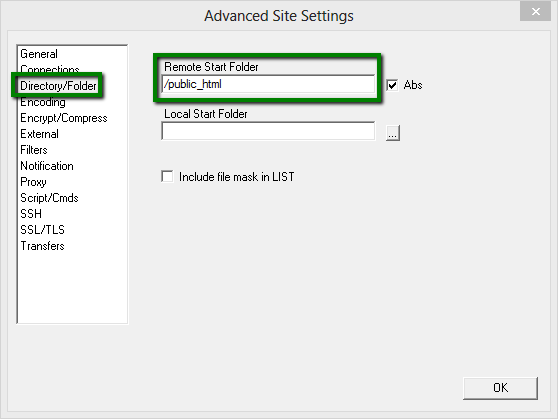Click the Local Start Folder field
The width and height of the screenshot is (558, 419).
click(268, 131)
